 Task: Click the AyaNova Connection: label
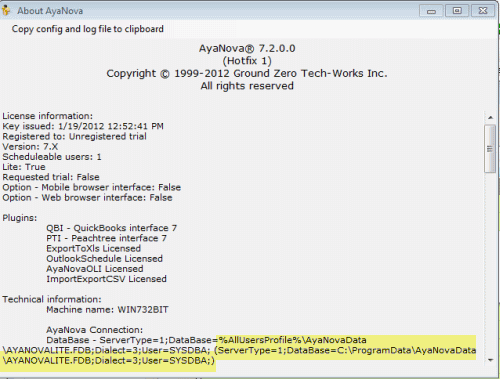coord(95,330)
